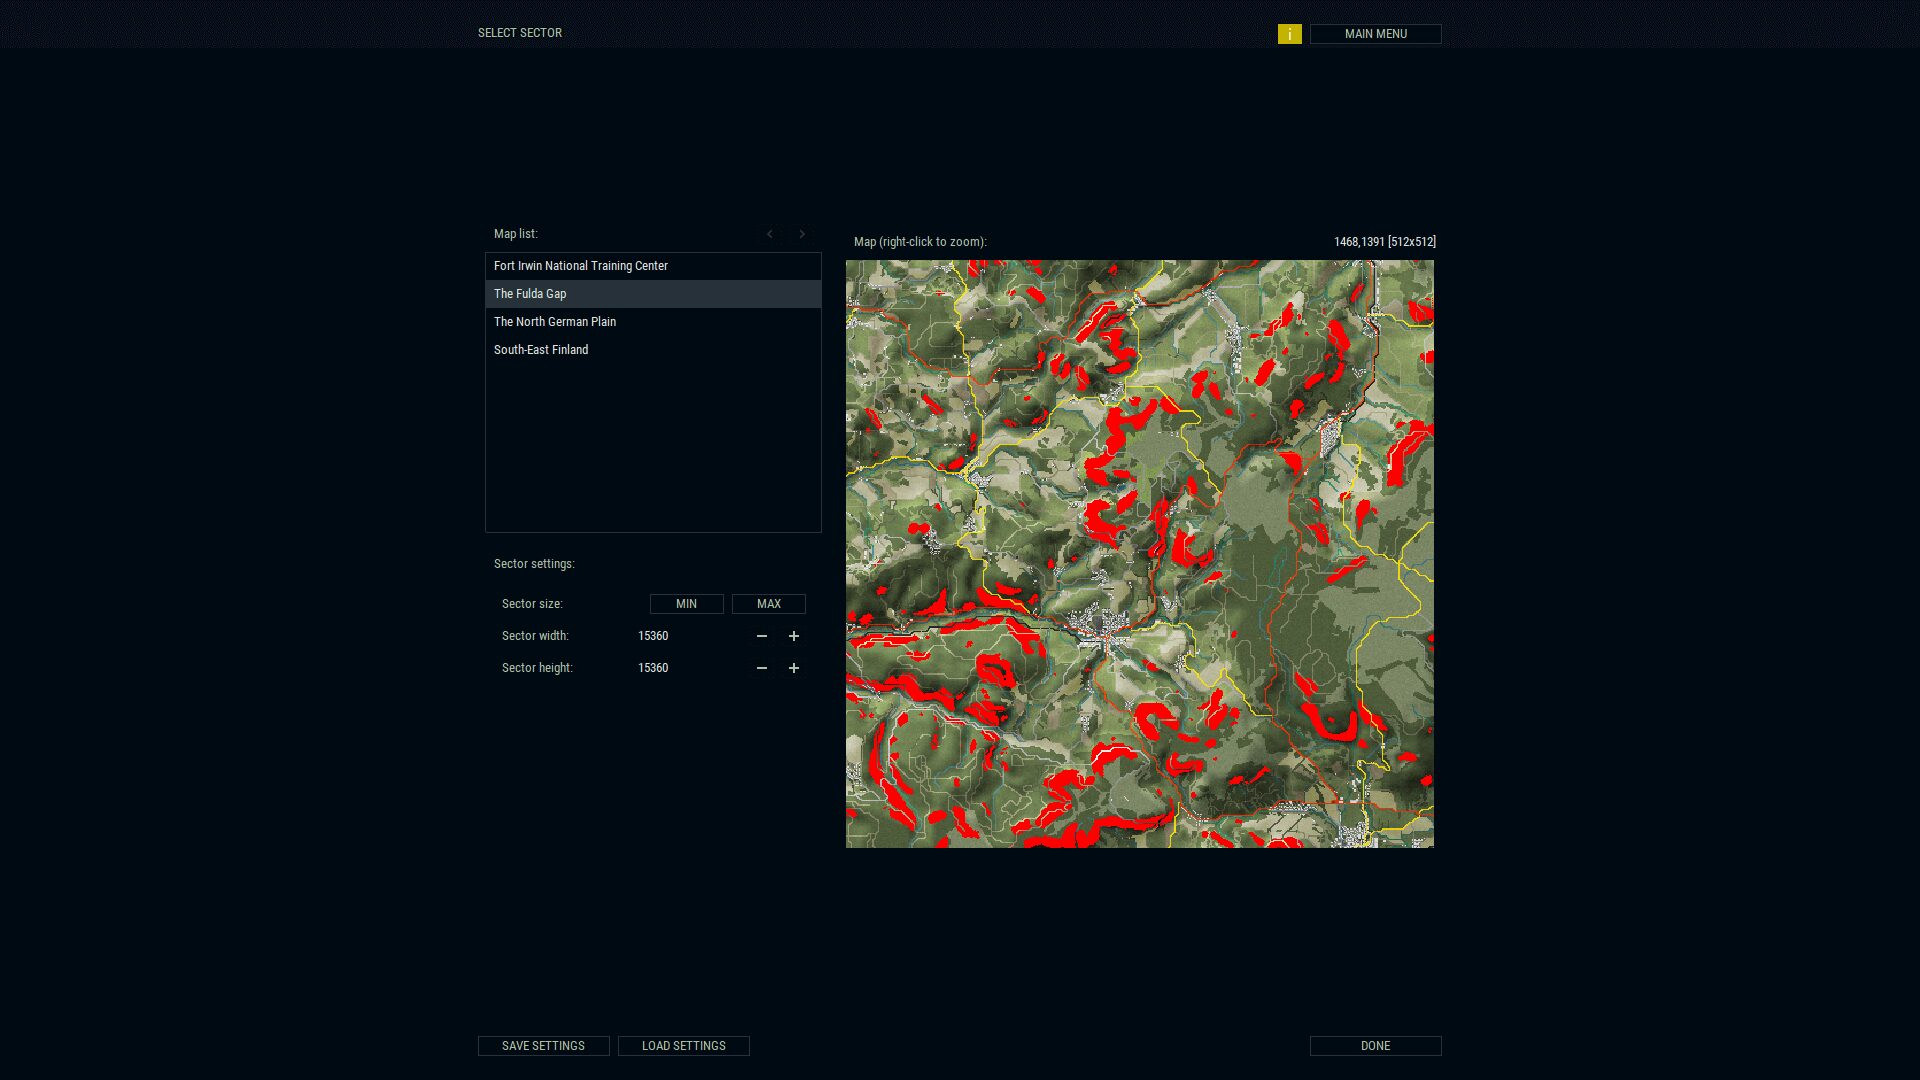Set sector size to MAX
Viewport: 1920px width, 1080px height.
(768, 604)
